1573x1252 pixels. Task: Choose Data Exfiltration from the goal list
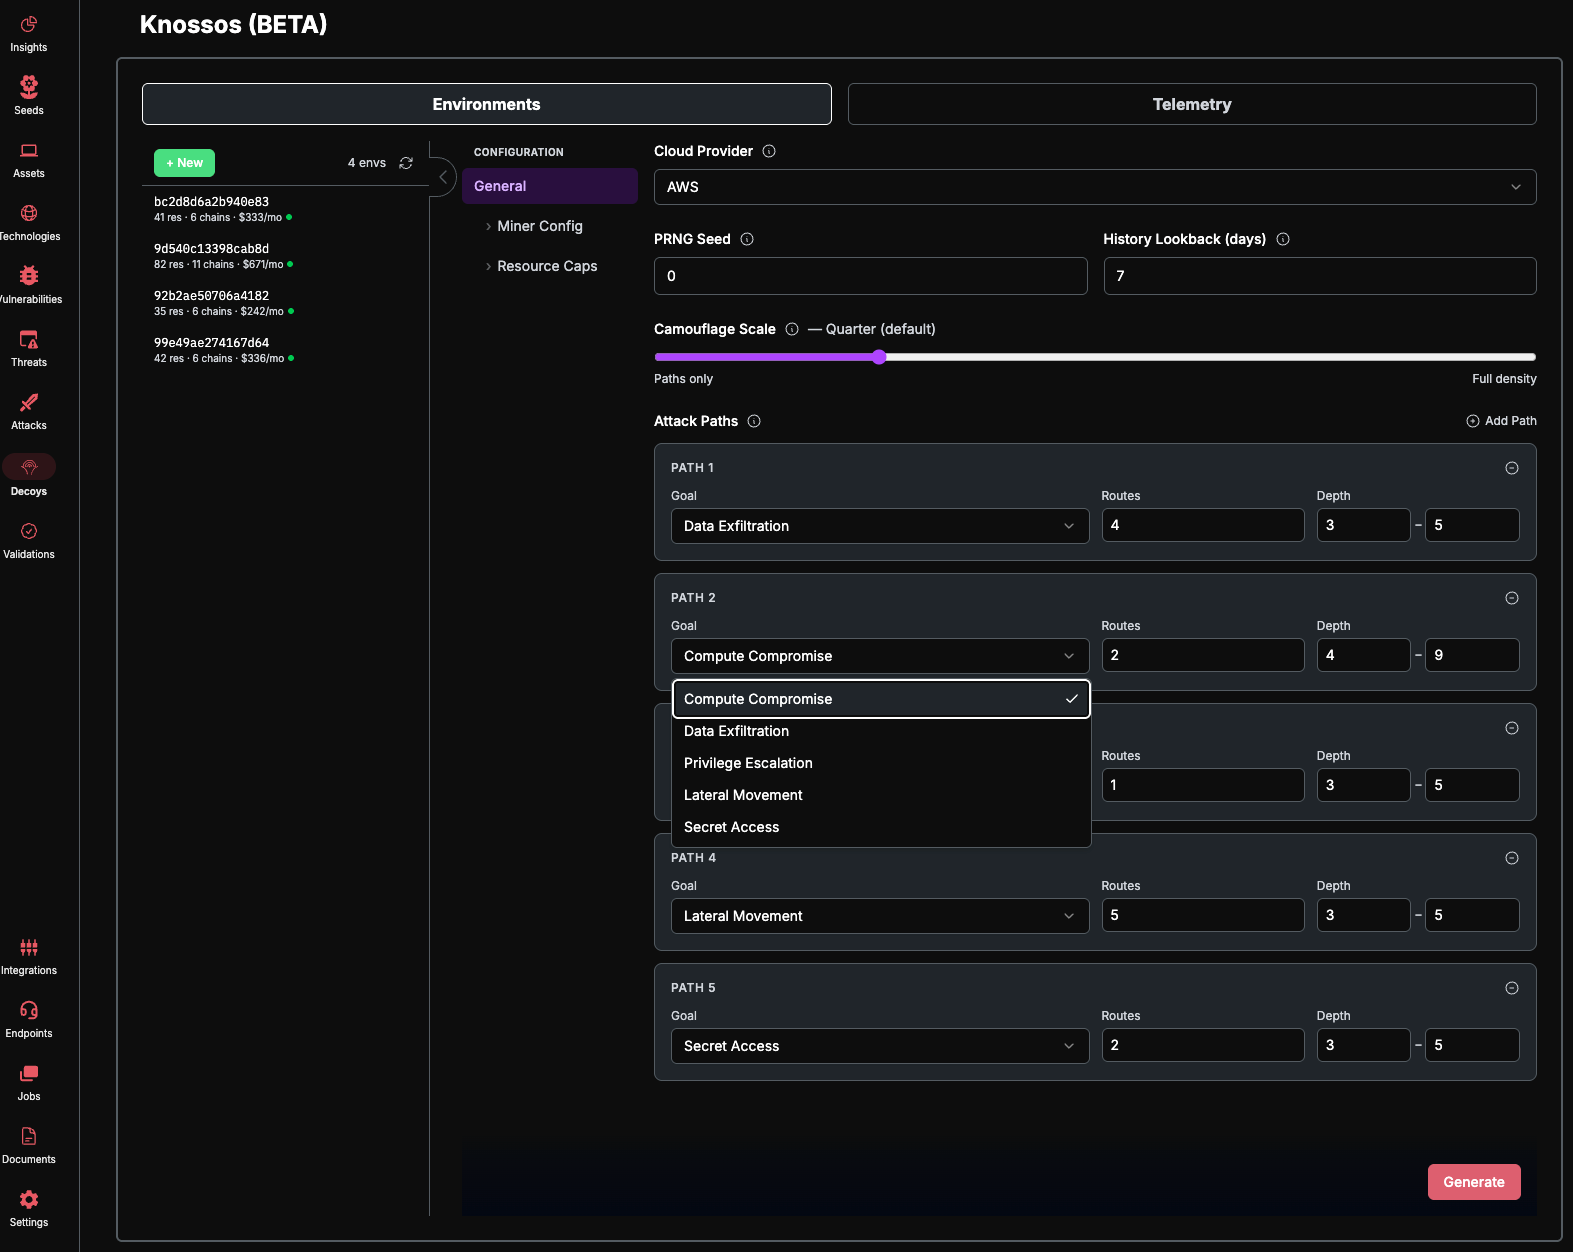point(881,731)
